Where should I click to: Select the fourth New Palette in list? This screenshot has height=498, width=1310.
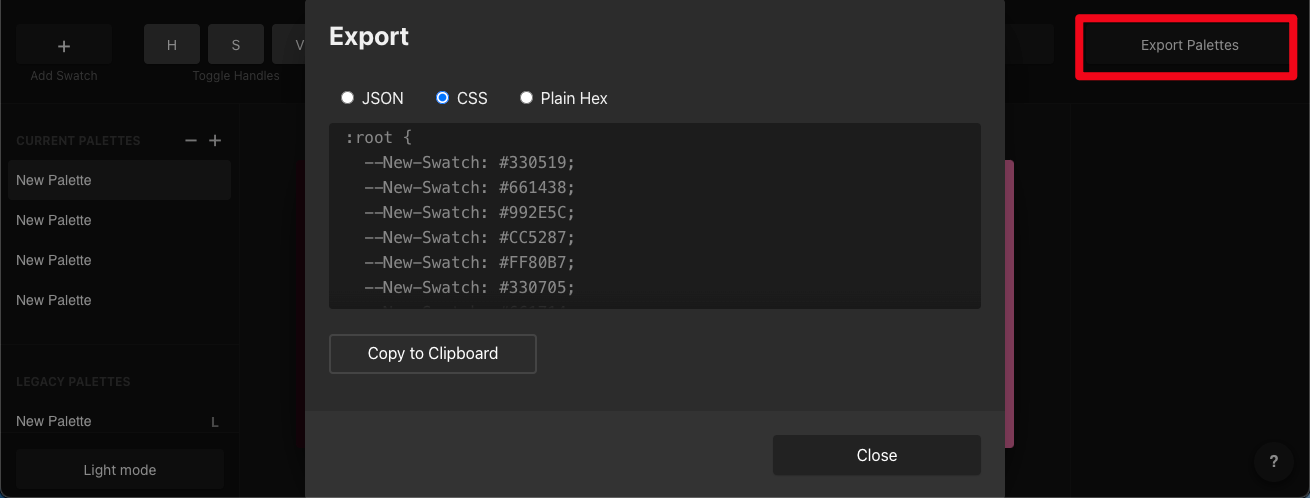coord(119,300)
